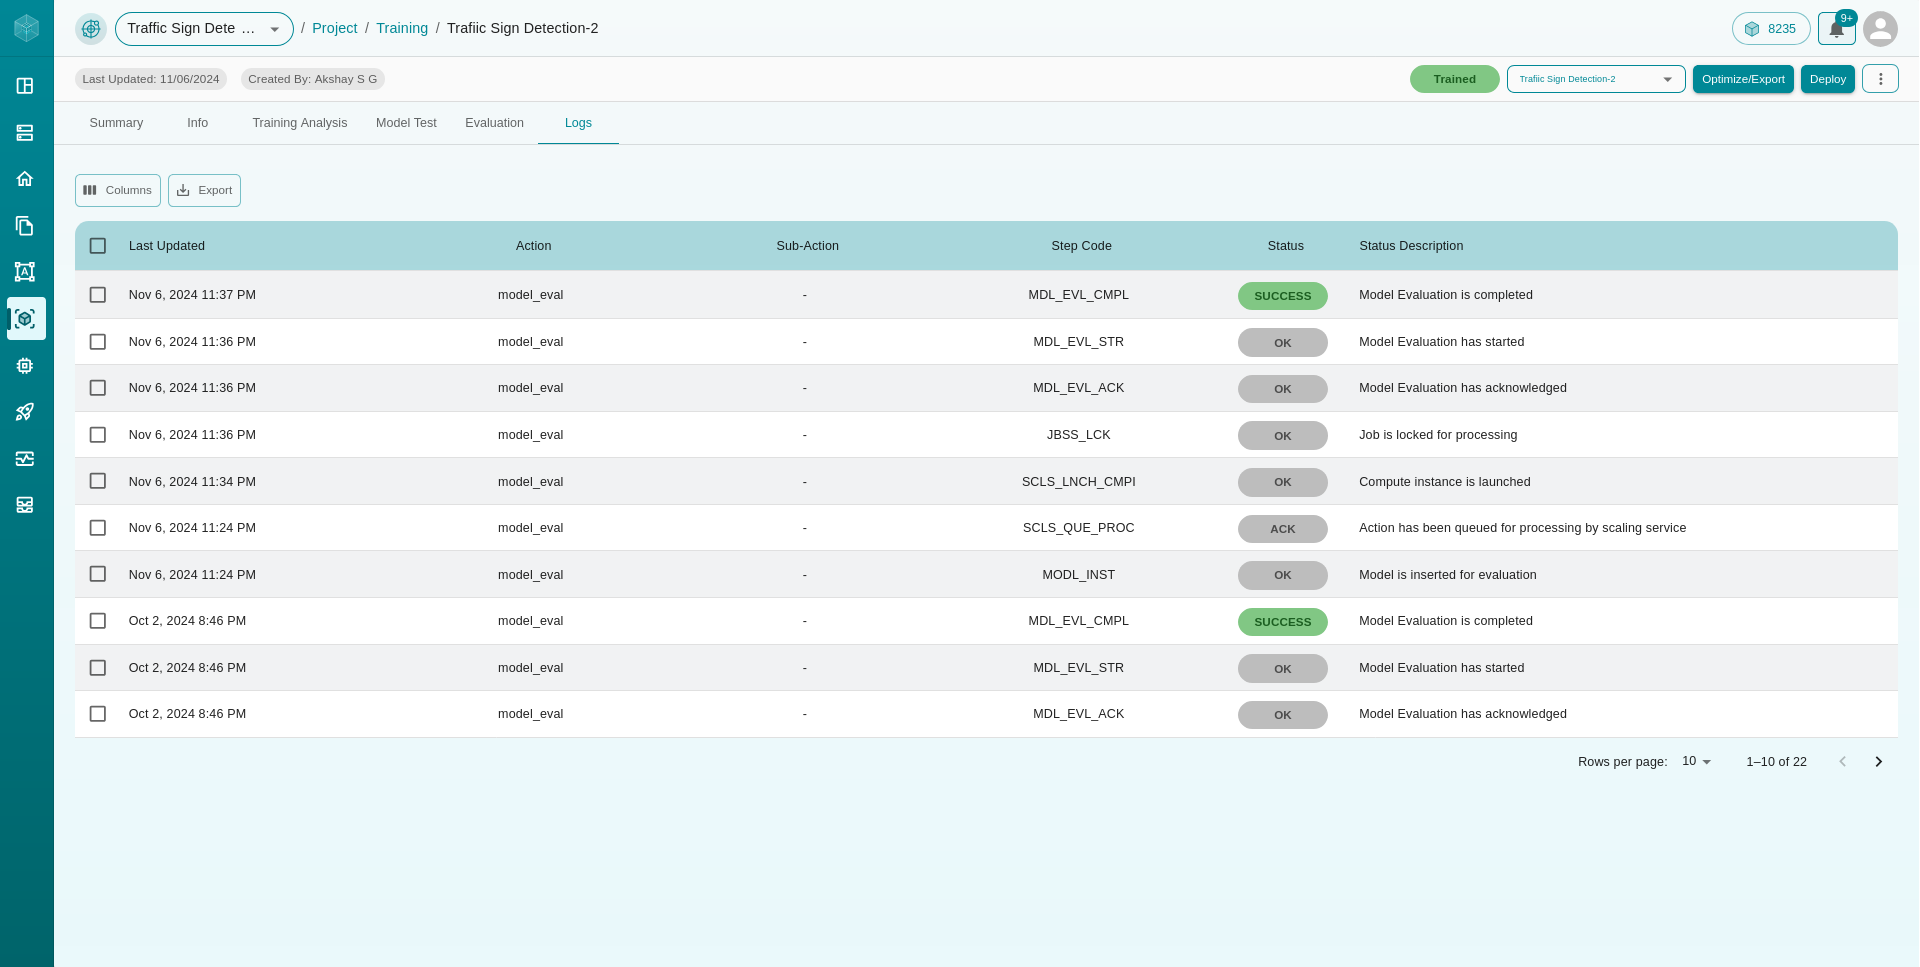Viewport: 1920px width, 967px height.
Task: Click 'Model is inserted for evaluation'
Action: click(1448, 575)
